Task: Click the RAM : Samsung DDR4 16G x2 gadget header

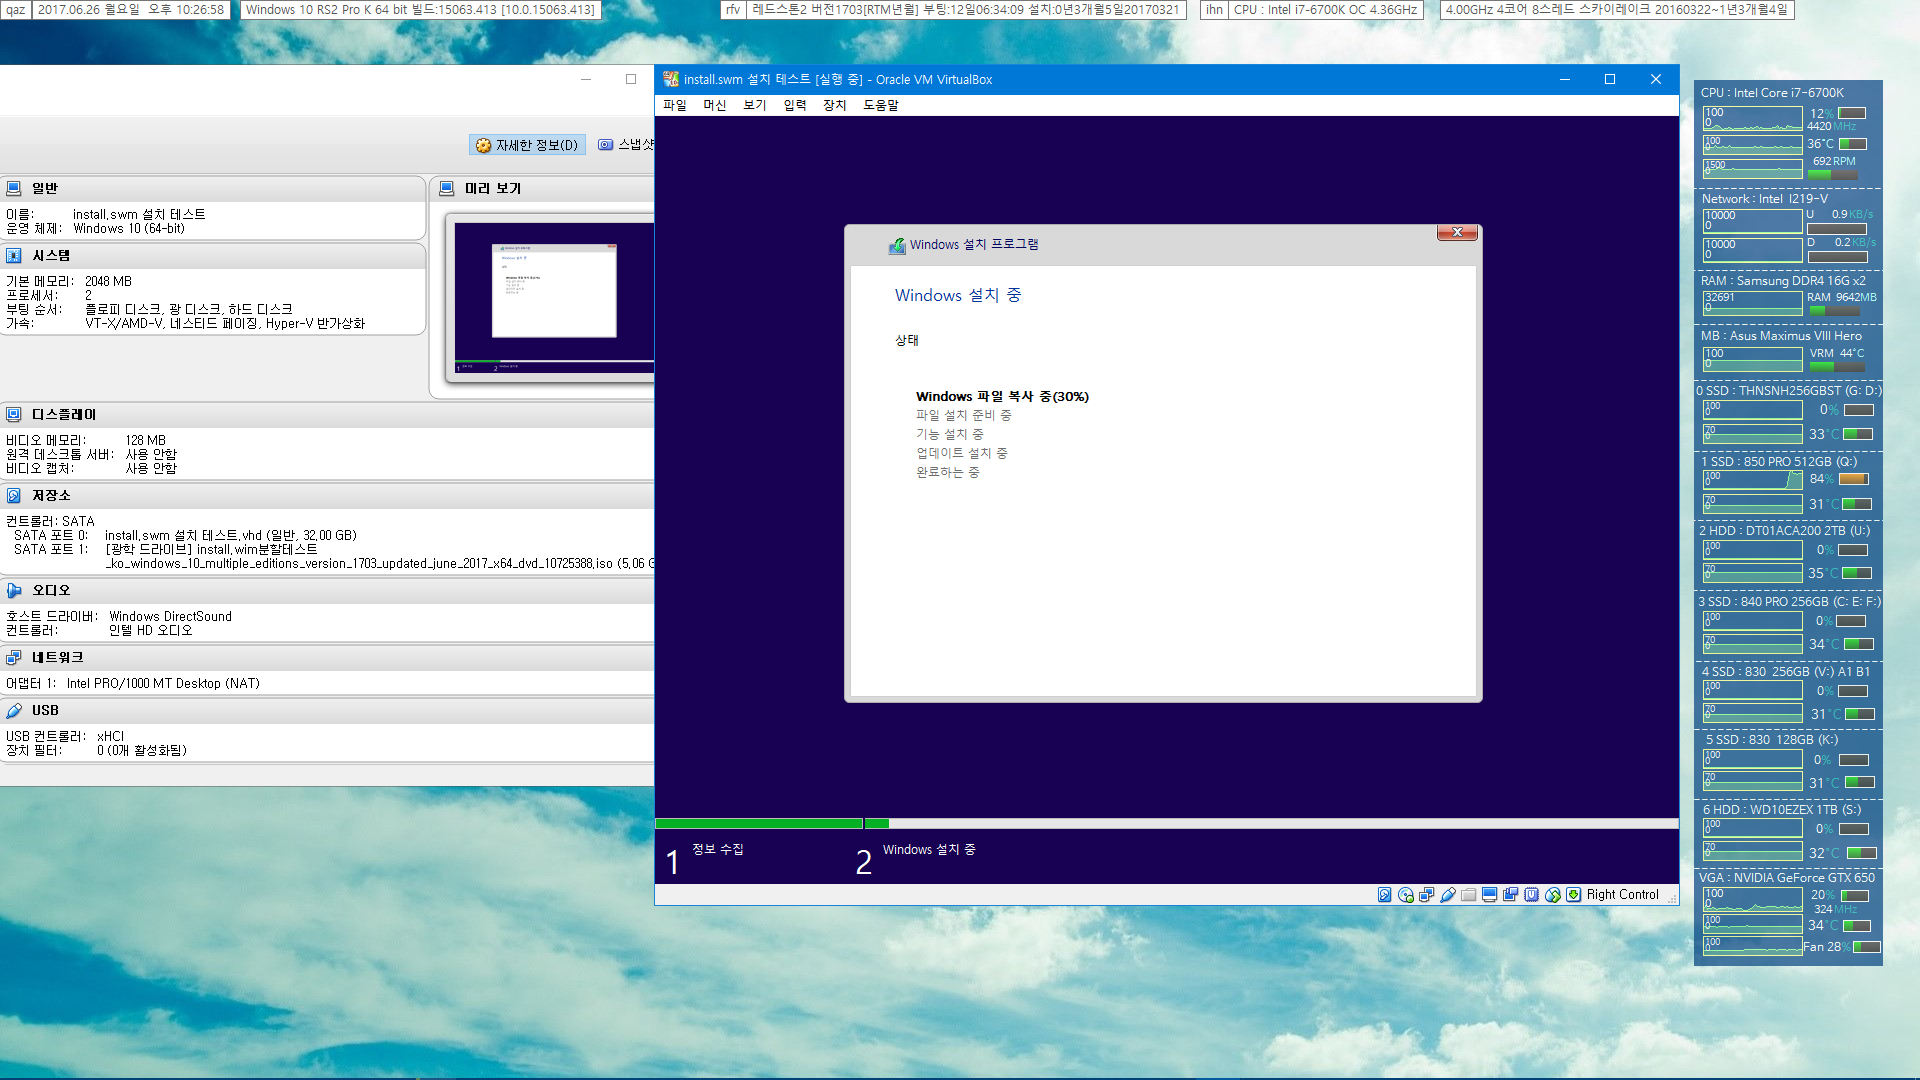Action: 1783,281
